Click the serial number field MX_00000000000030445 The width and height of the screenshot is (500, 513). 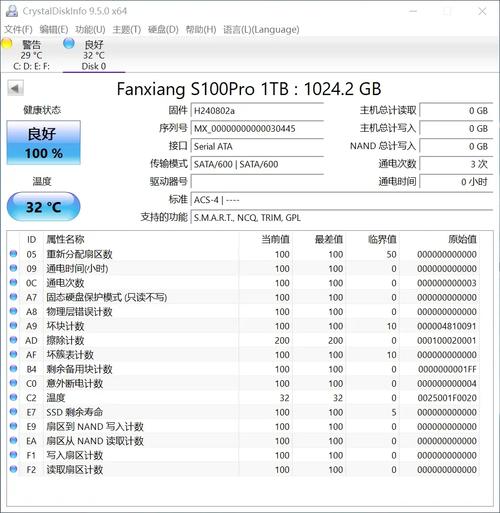point(257,128)
